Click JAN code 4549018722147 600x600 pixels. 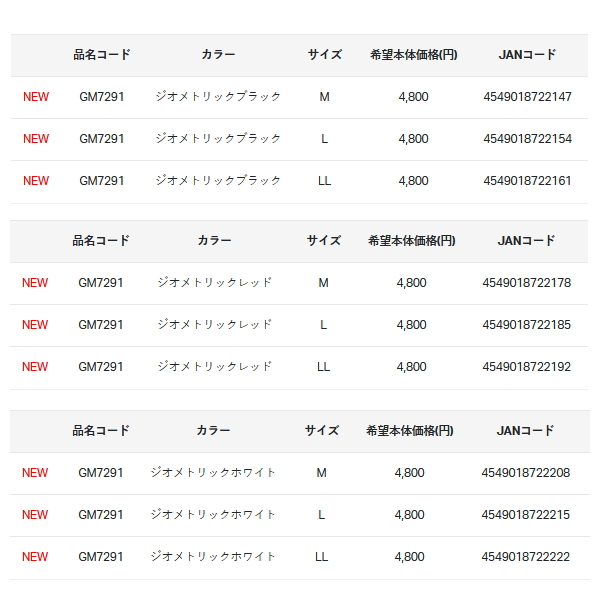527,97
